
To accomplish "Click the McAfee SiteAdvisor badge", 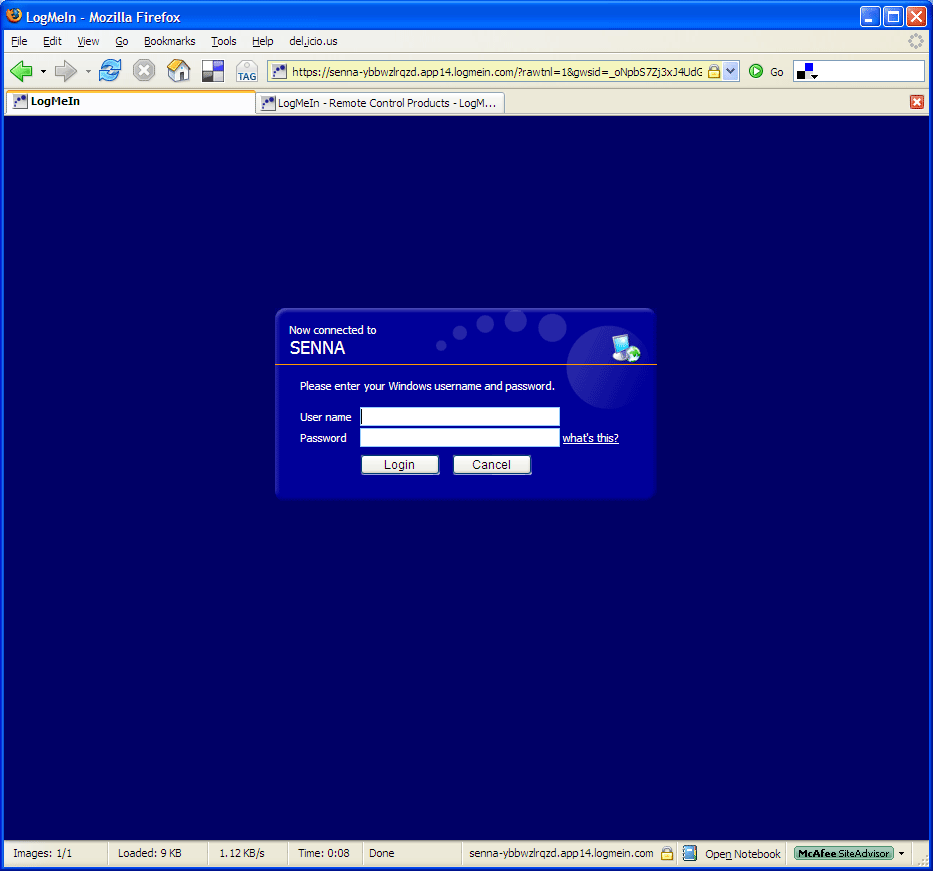I will pyautogui.click(x=844, y=853).
